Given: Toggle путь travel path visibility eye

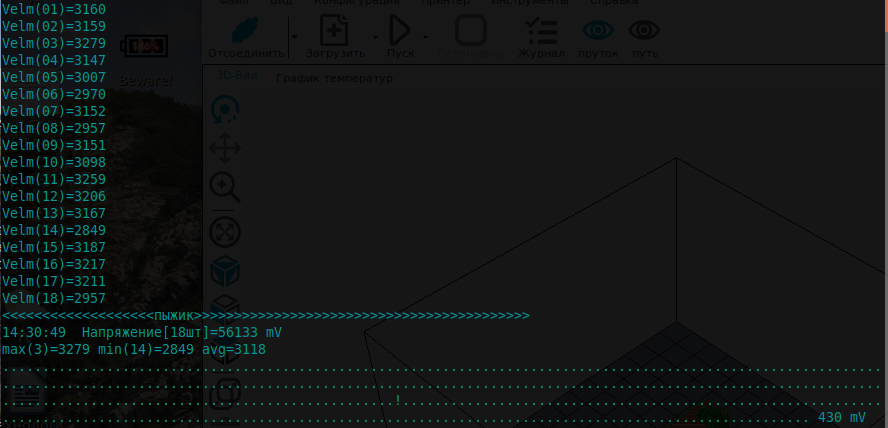Looking at the screenshot, I should click(x=644, y=29).
